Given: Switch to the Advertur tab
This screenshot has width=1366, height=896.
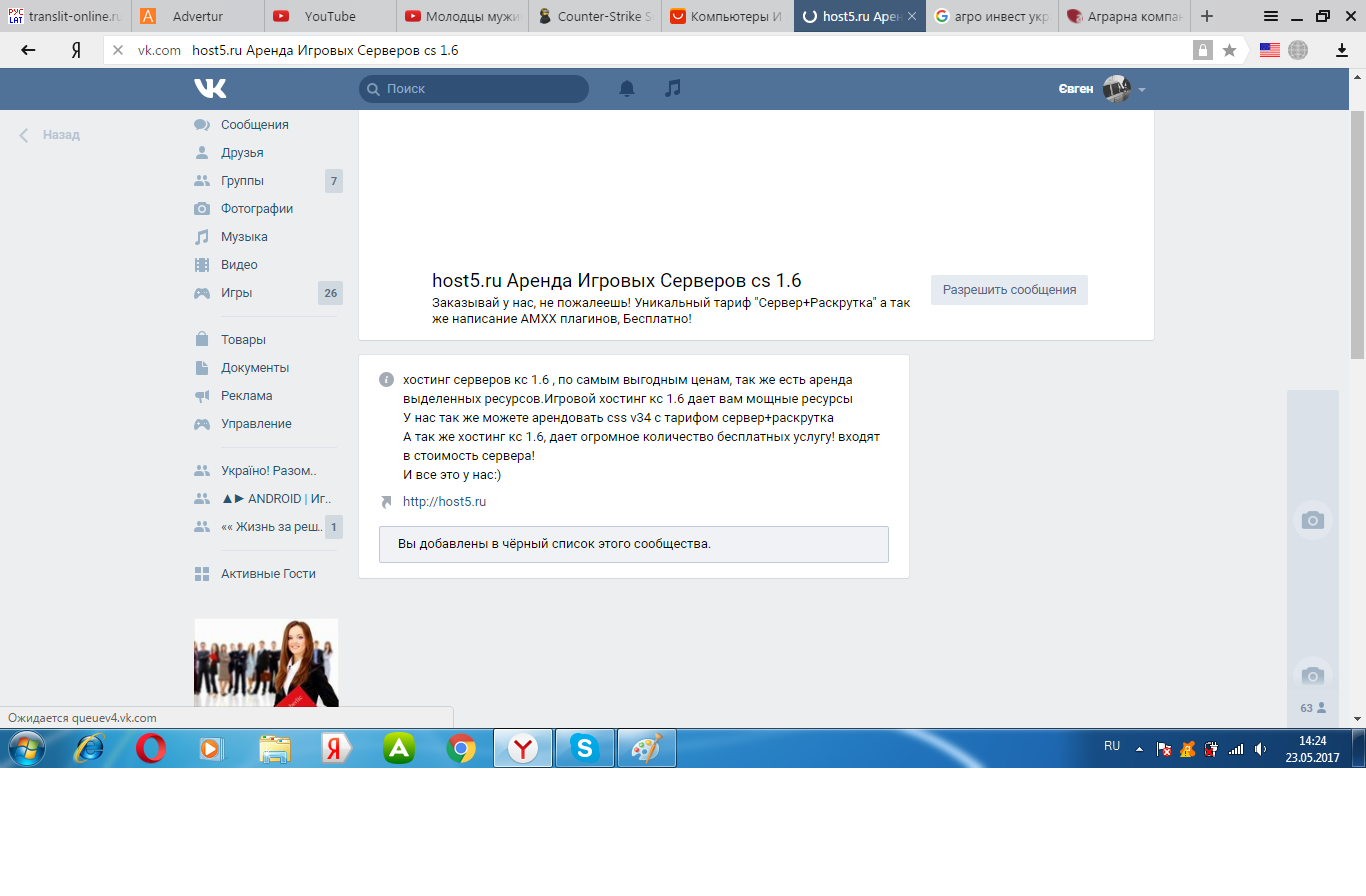Looking at the screenshot, I should [x=199, y=16].
